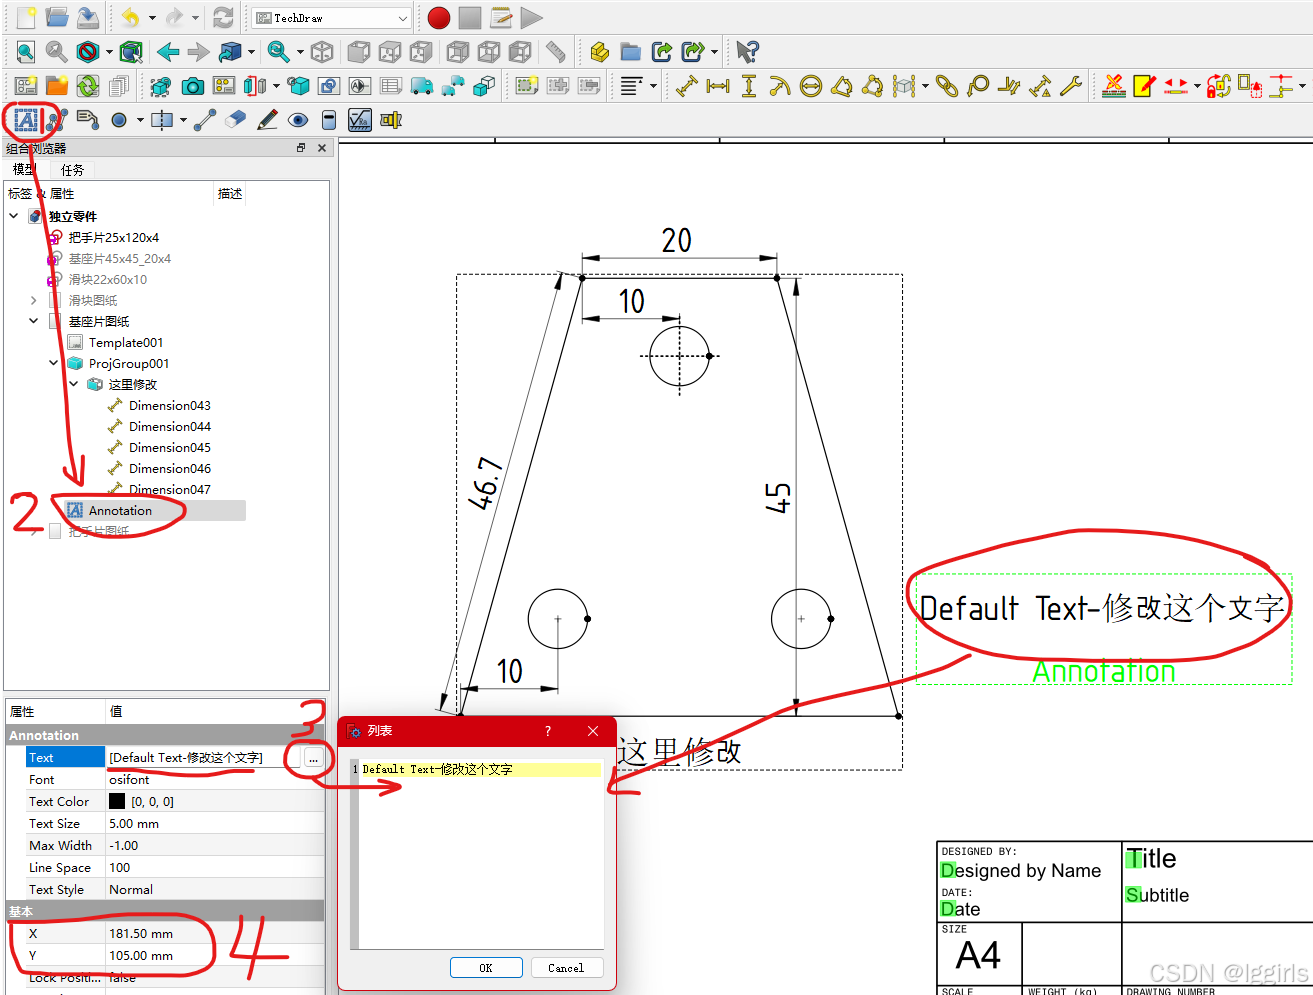The height and width of the screenshot is (995, 1313).
Task: Switch to the 任务 tab
Action: click(72, 169)
